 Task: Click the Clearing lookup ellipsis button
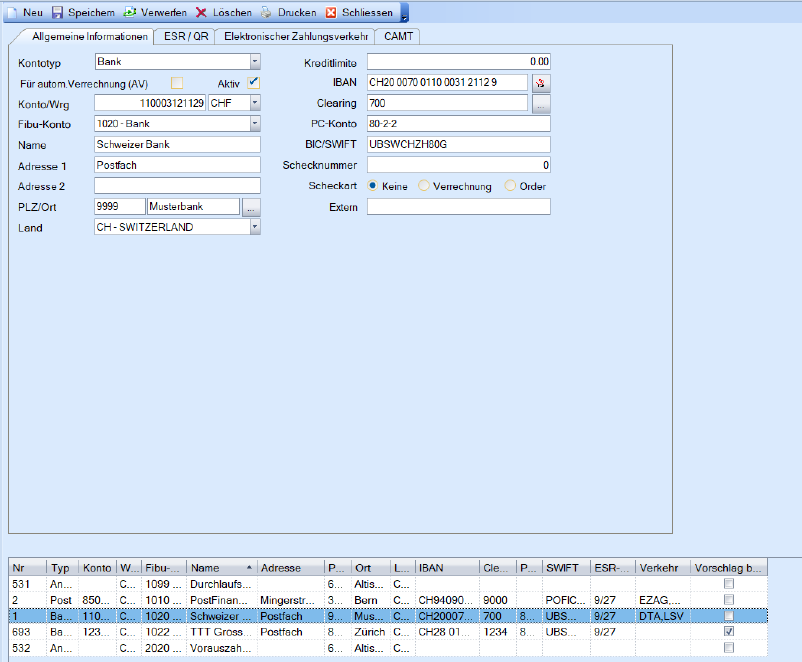pos(540,103)
